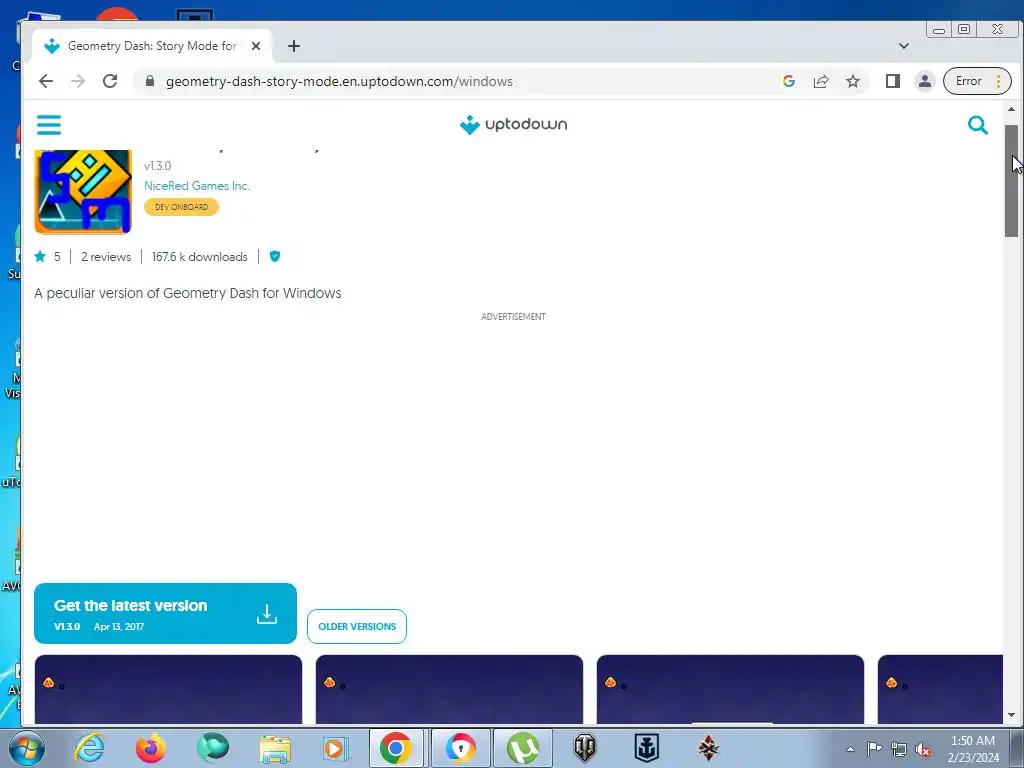Viewport: 1024px width, 768px height.
Task: Open Chrome menu via Error button
Action: click(x=977, y=81)
